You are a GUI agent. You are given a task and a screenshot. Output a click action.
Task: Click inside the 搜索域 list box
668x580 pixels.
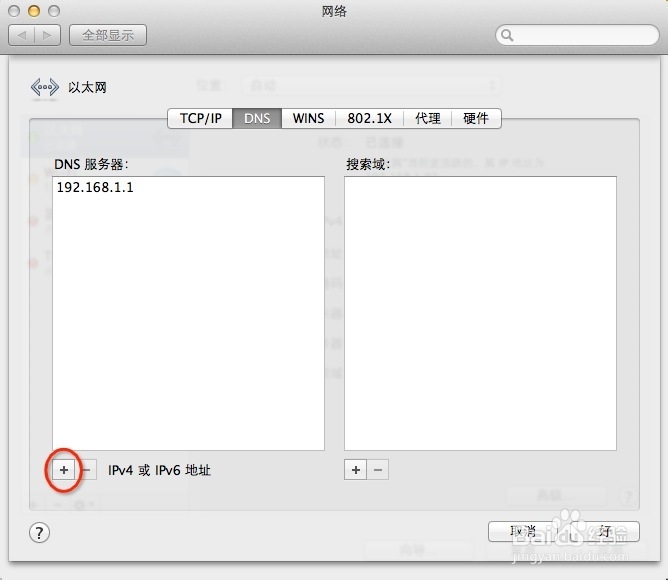pos(480,313)
